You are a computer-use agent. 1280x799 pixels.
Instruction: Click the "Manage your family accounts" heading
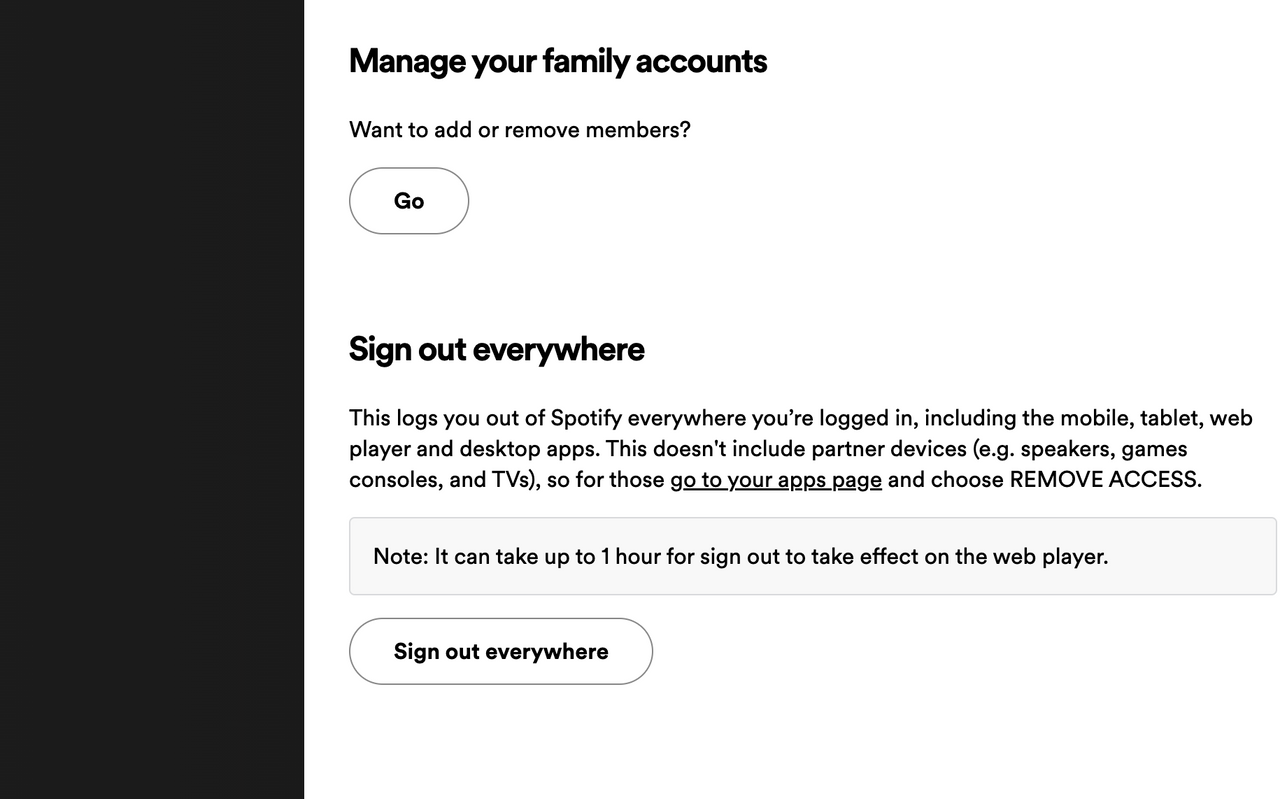coord(557,61)
